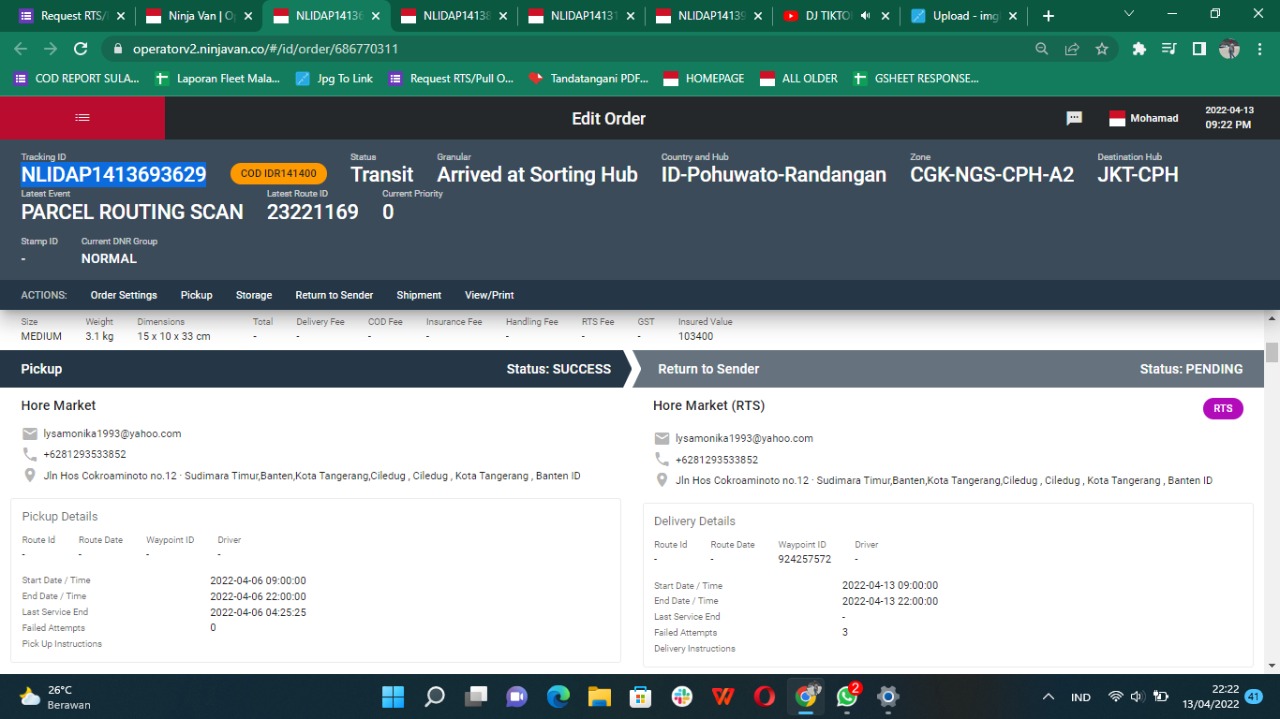Expand the View/Print action menu
Screen dimensions: 1280x719
[489, 295]
